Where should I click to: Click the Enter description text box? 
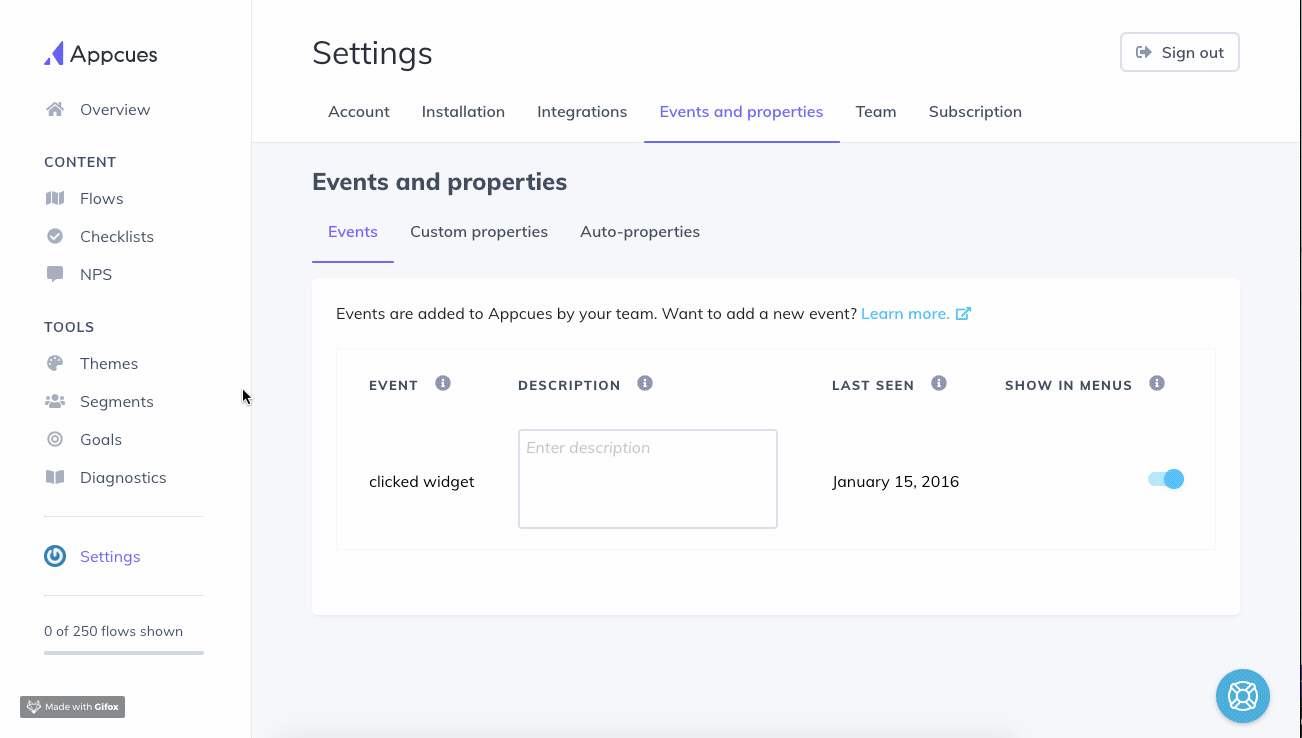pyautogui.click(x=648, y=479)
